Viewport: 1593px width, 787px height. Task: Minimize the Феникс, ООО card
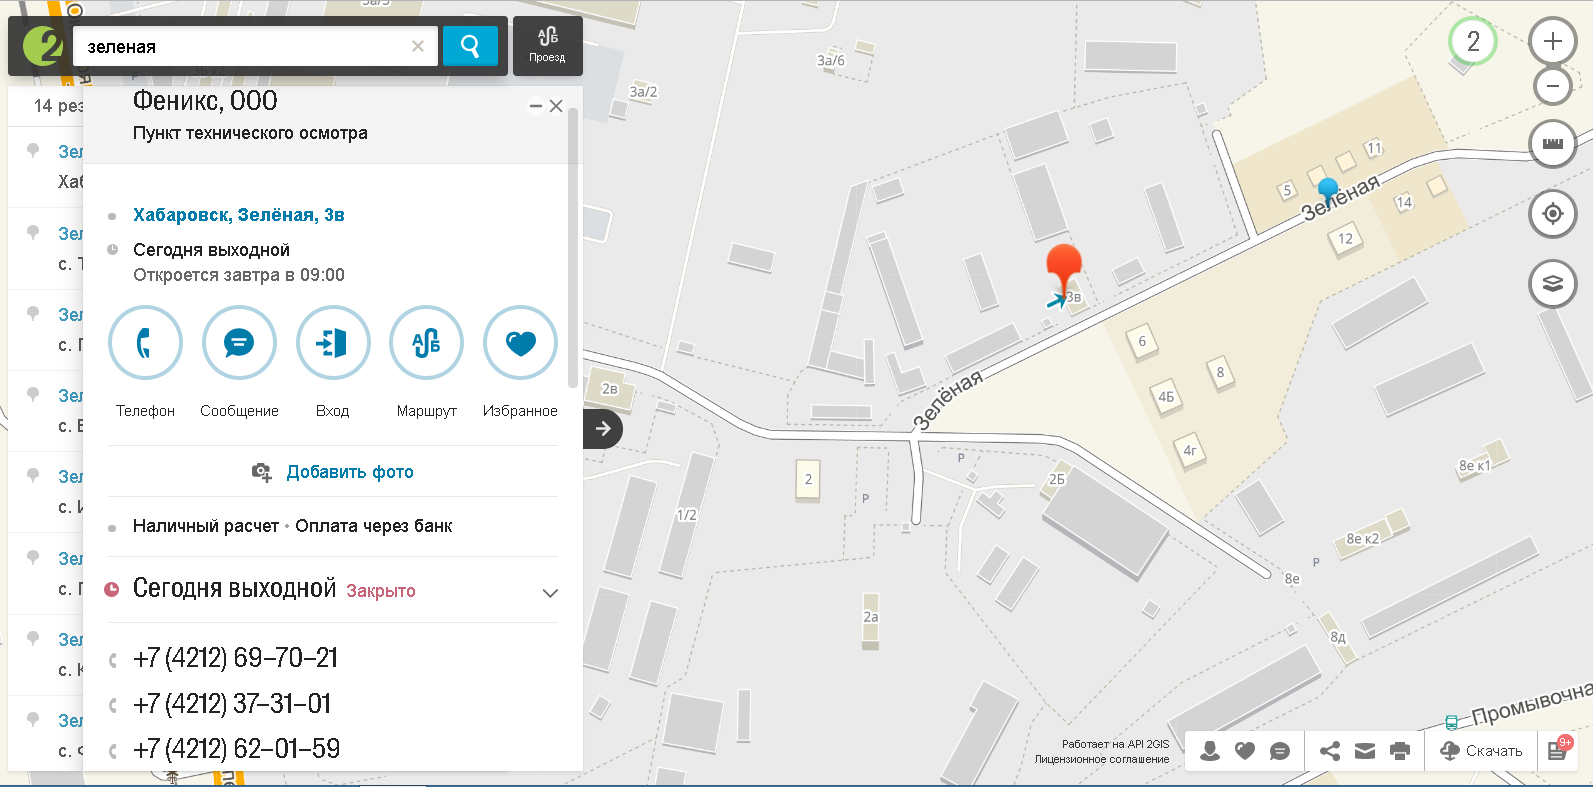point(536,106)
